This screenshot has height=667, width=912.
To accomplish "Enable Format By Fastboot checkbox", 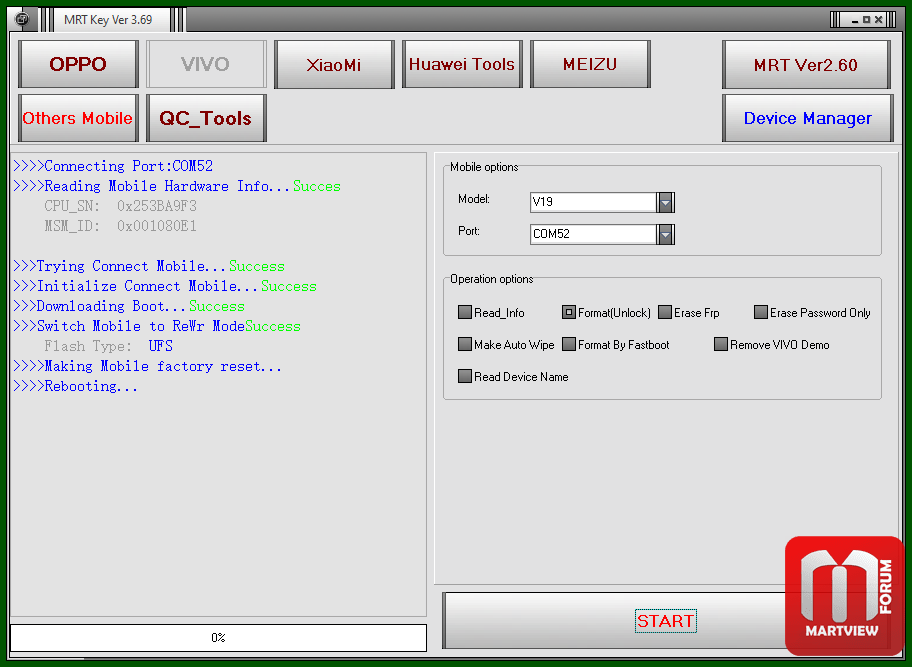I will click(x=568, y=344).
